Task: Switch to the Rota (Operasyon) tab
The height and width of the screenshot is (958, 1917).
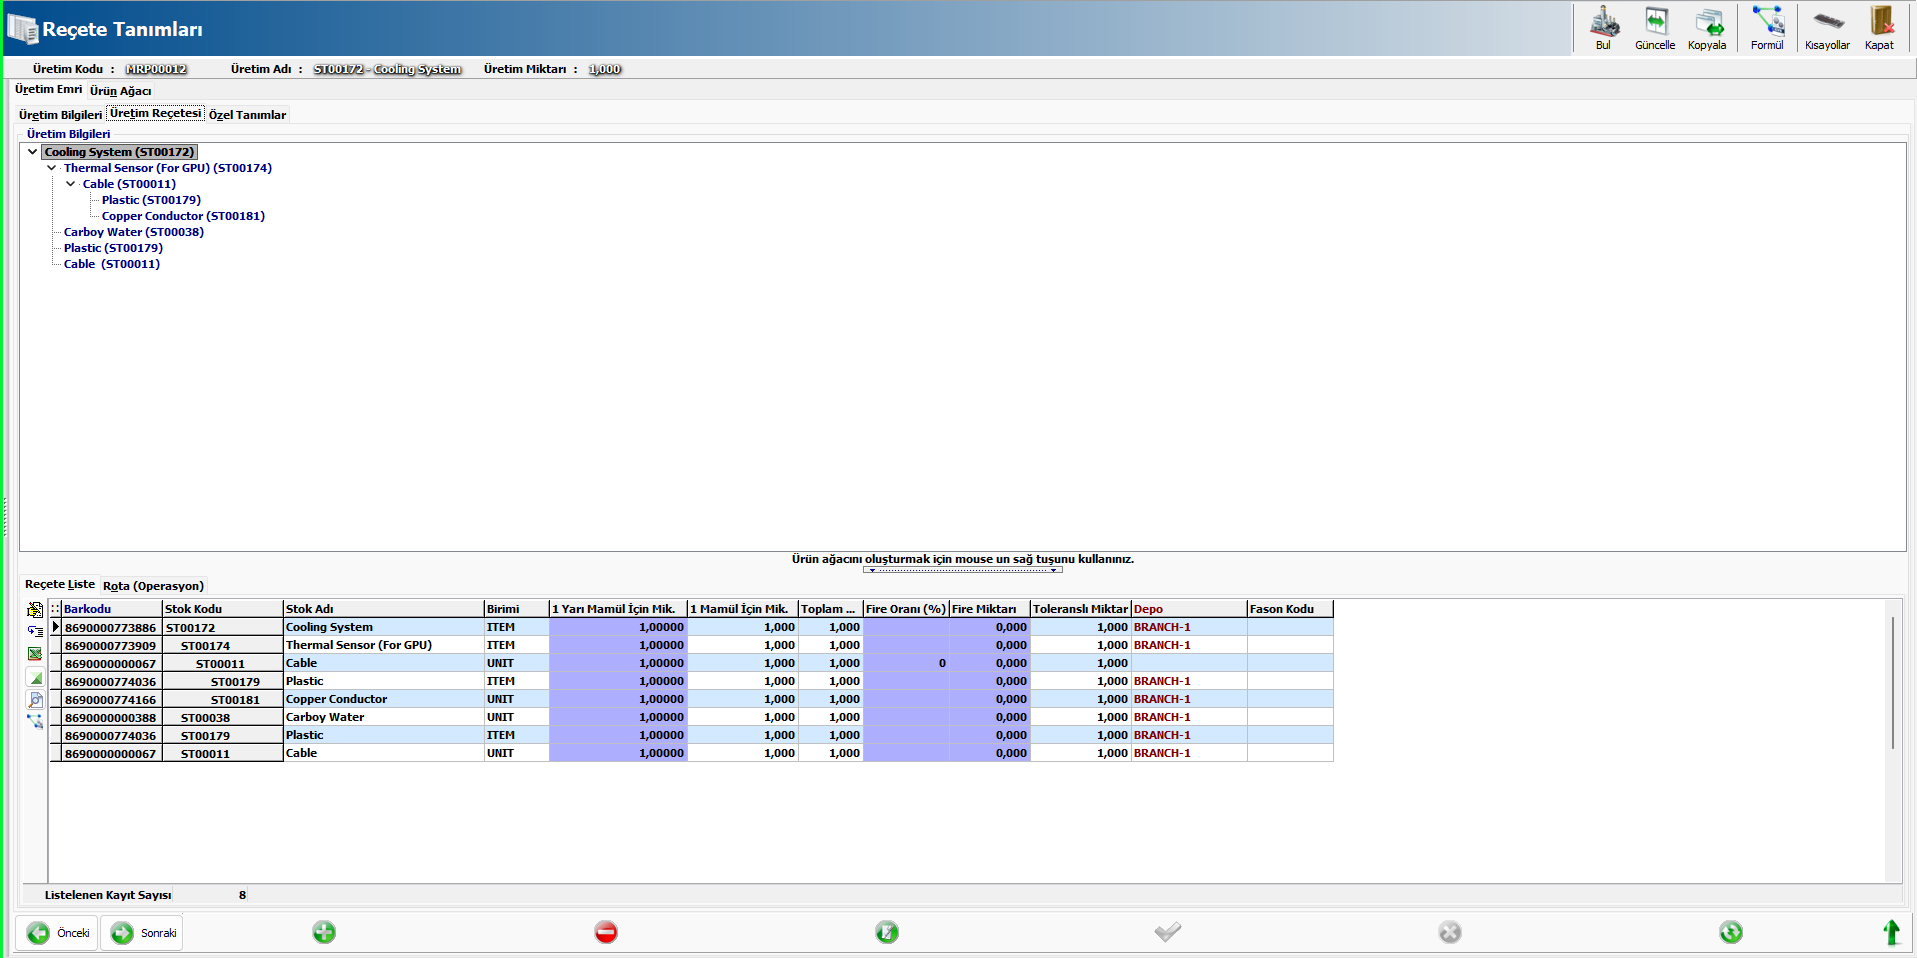Action: pos(153,586)
